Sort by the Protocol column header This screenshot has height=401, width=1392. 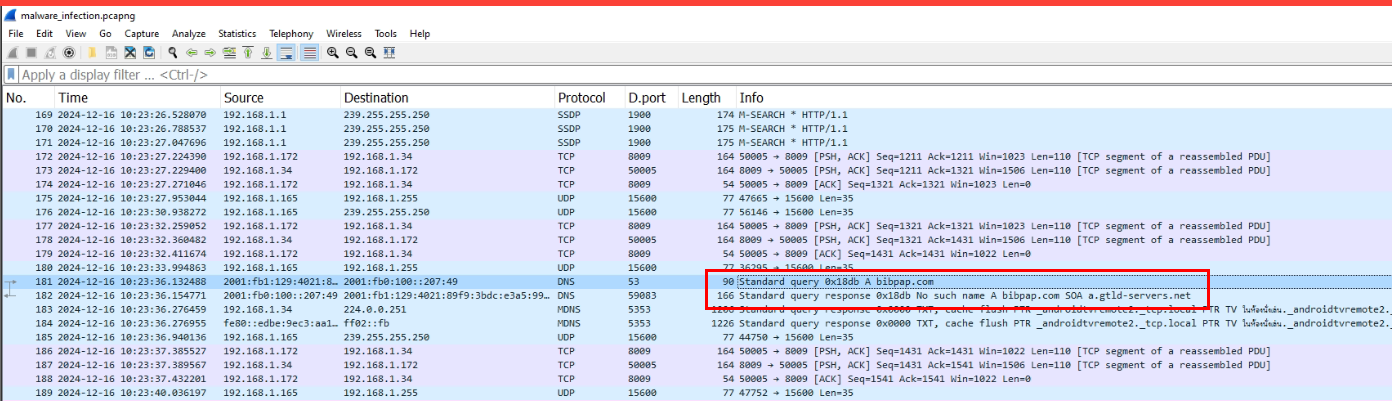click(582, 98)
